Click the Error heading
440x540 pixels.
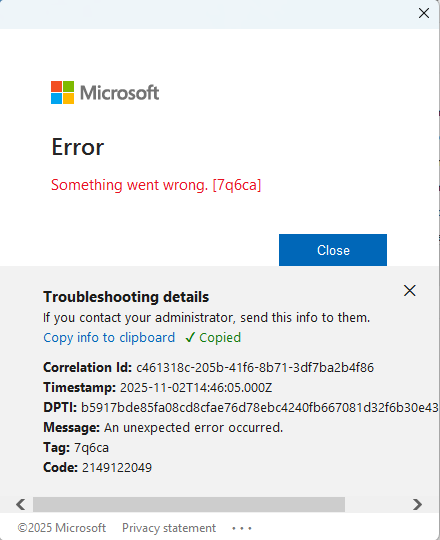[77, 147]
